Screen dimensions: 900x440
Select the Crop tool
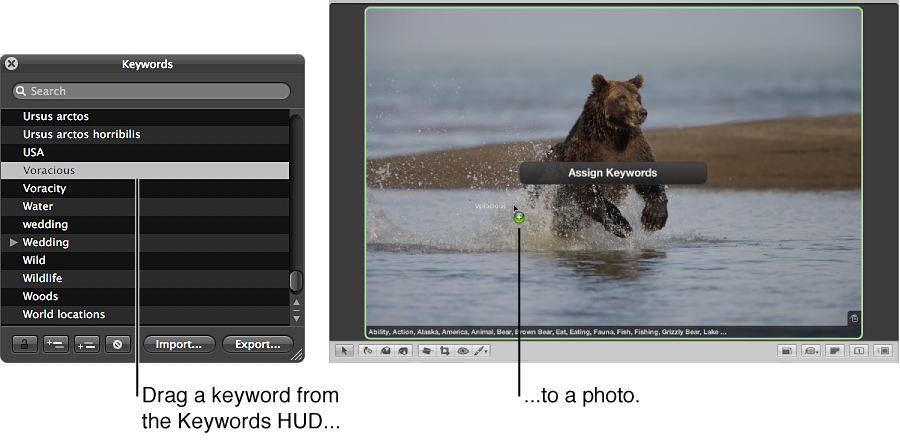444,351
